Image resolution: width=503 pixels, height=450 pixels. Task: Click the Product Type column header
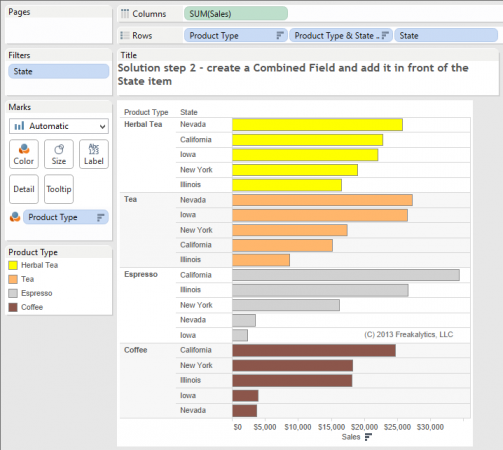coord(146,112)
